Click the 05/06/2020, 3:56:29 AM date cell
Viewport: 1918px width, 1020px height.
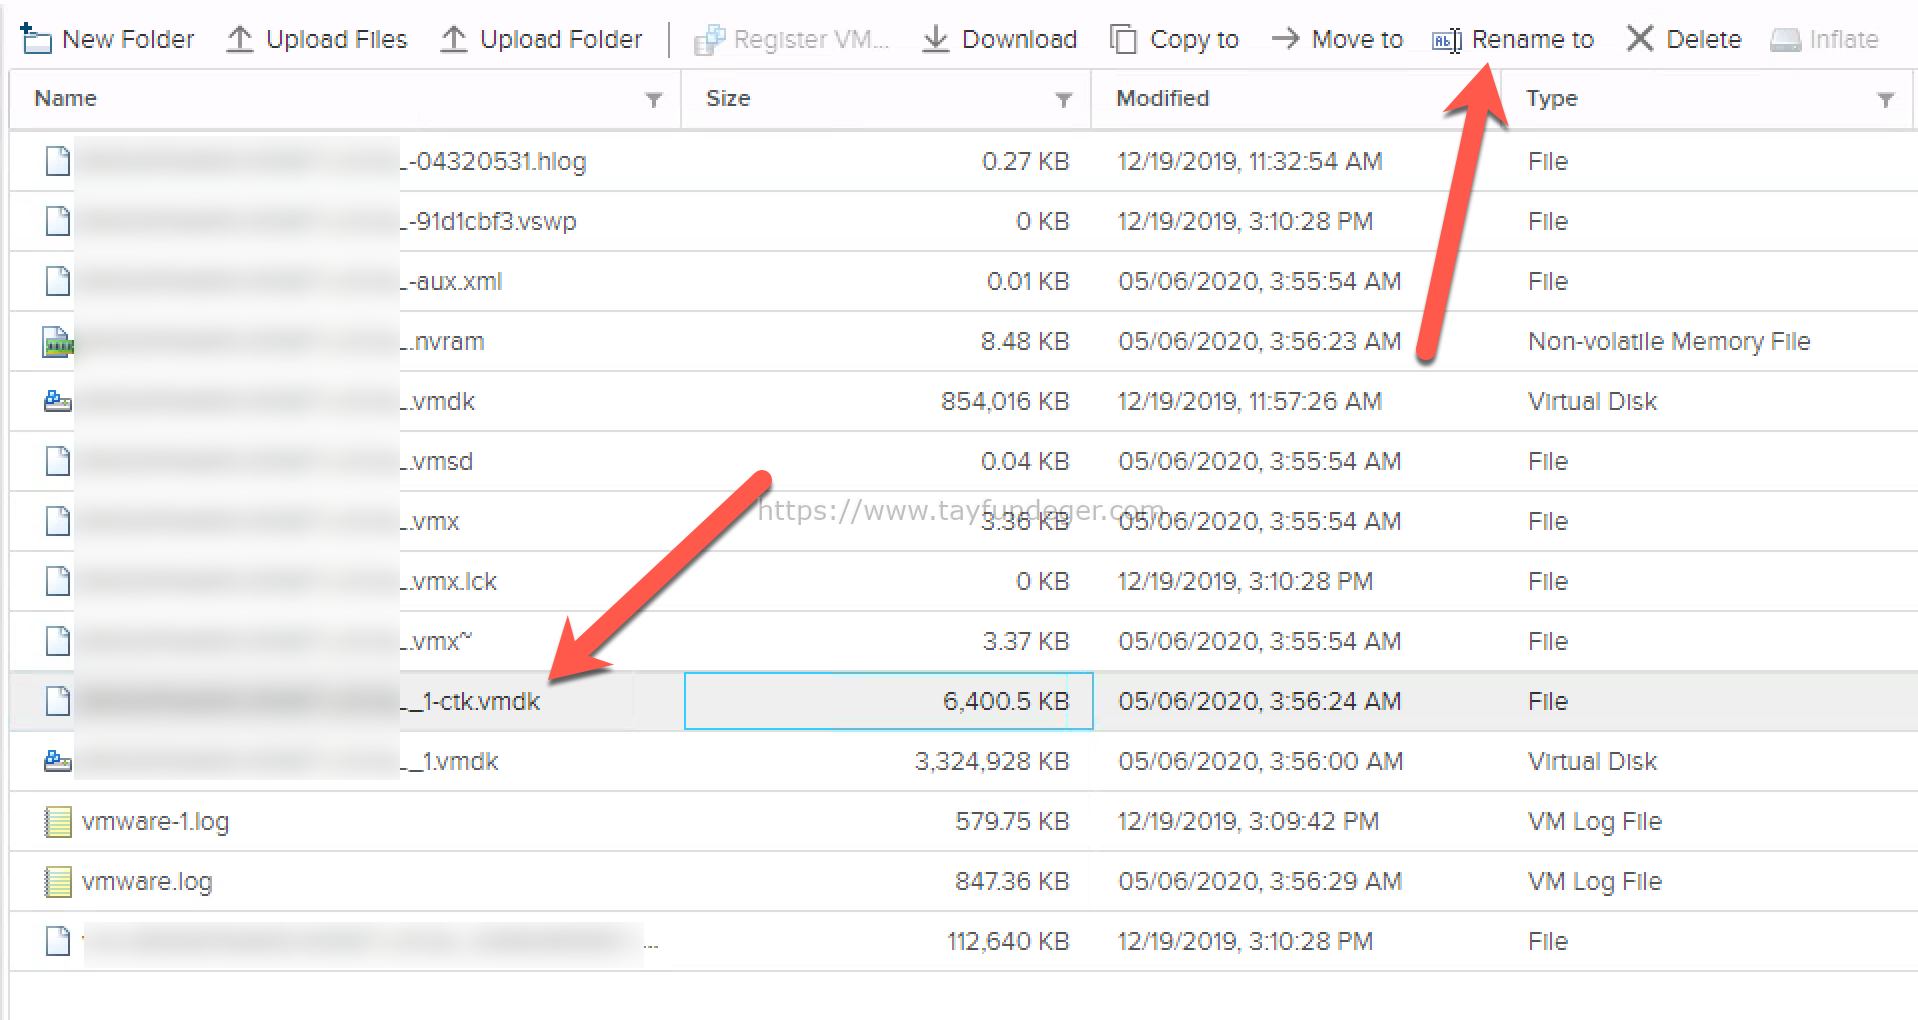(x=1260, y=881)
